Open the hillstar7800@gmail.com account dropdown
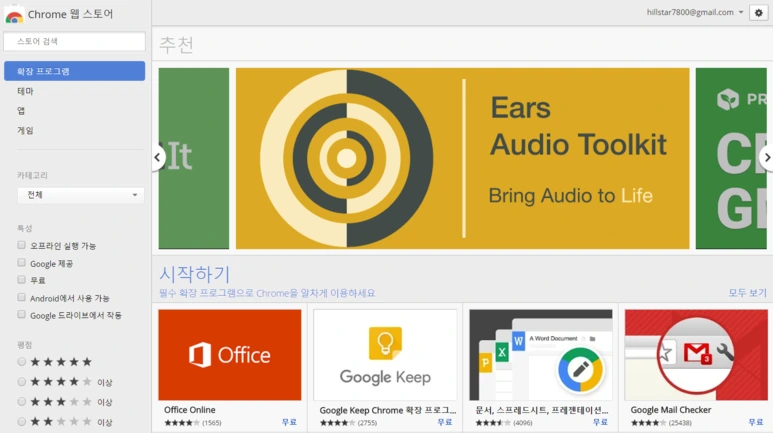This screenshot has height=433, width=773. [695, 12]
